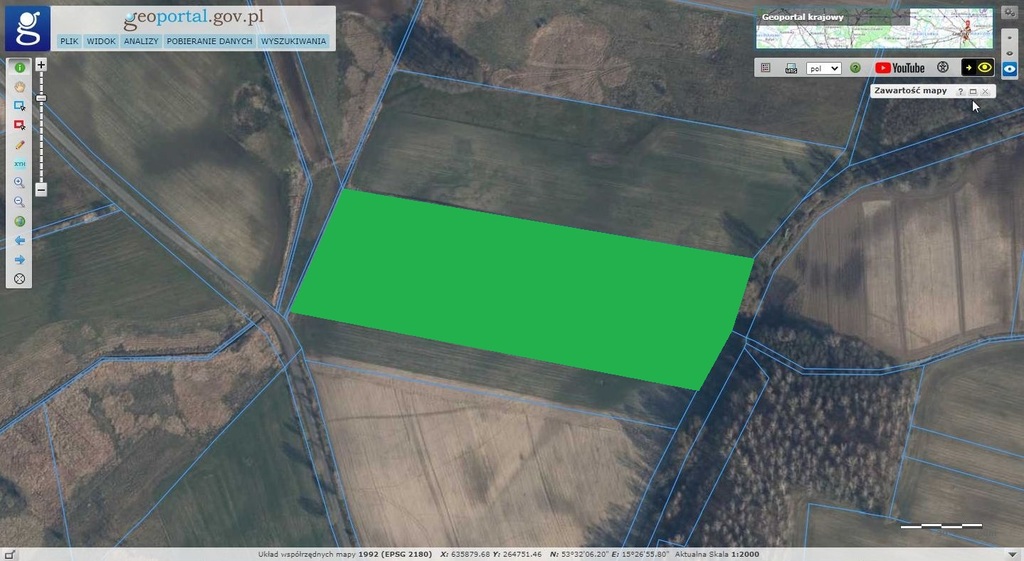This screenshot has height=561, width=1024.
Task: Toggle the blue eye visibility button
Action: [x=1010, y=70]
